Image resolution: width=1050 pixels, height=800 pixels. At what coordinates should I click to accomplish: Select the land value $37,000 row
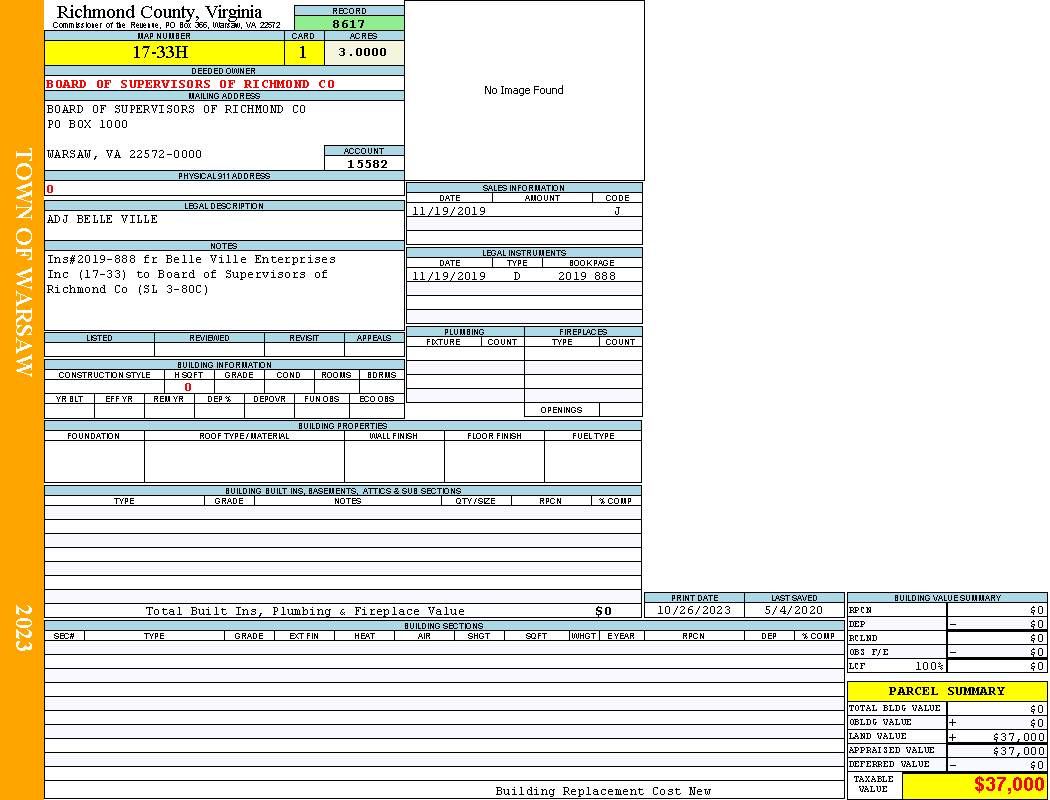click(x=946, y=737)
